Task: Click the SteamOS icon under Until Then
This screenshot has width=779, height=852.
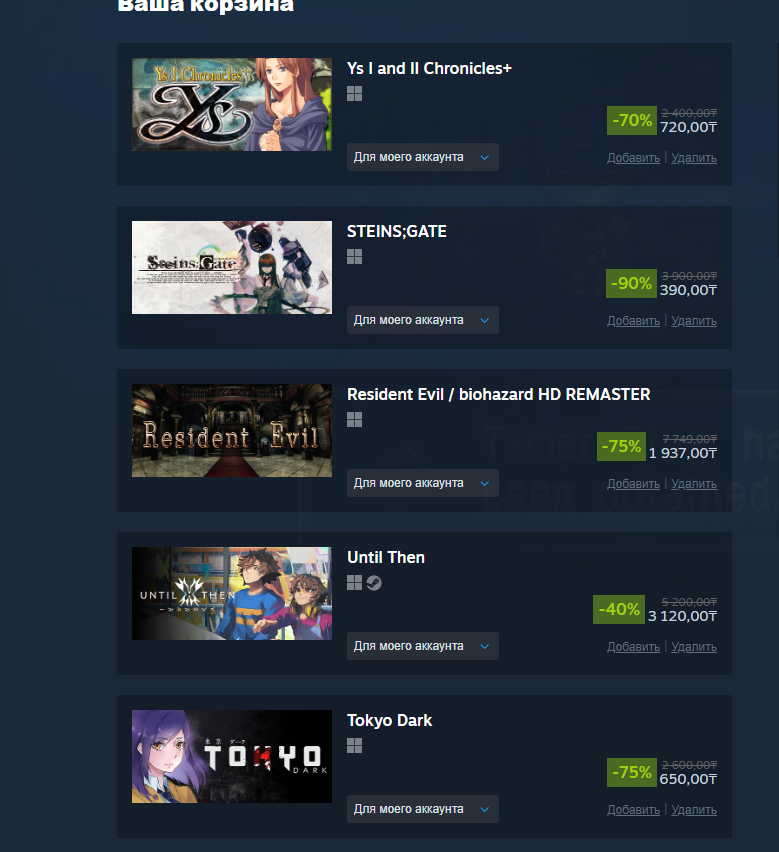Action: tap(374, 583)
